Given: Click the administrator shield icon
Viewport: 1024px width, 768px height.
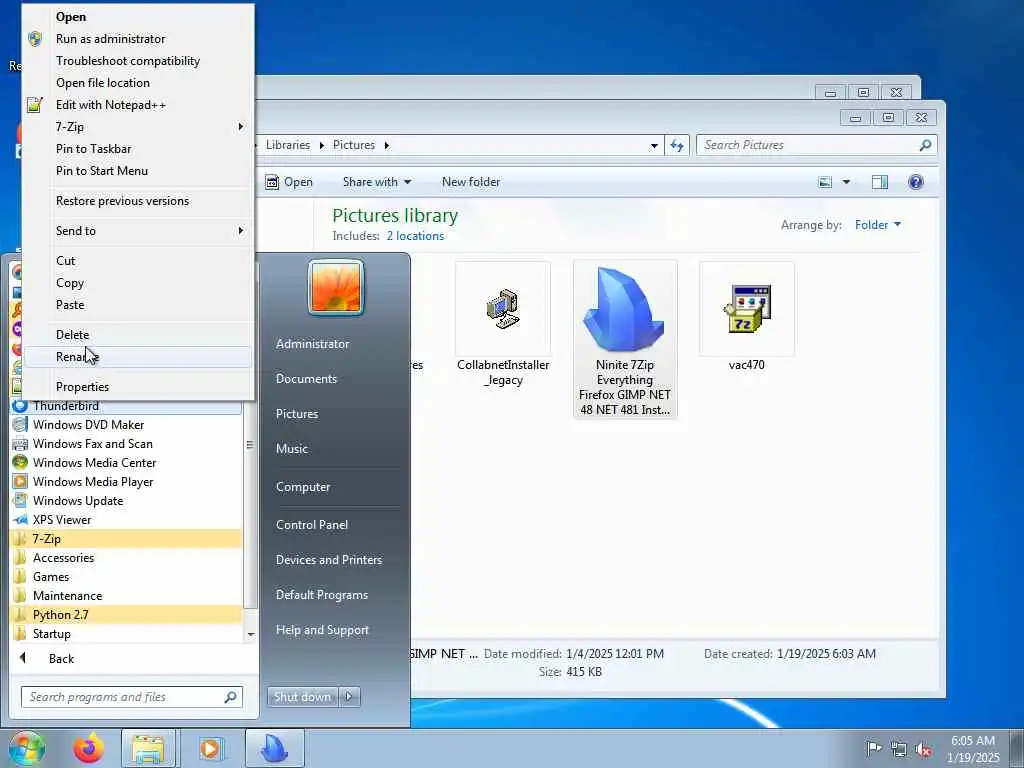Looking at the screenshot, I should (35, 39).
